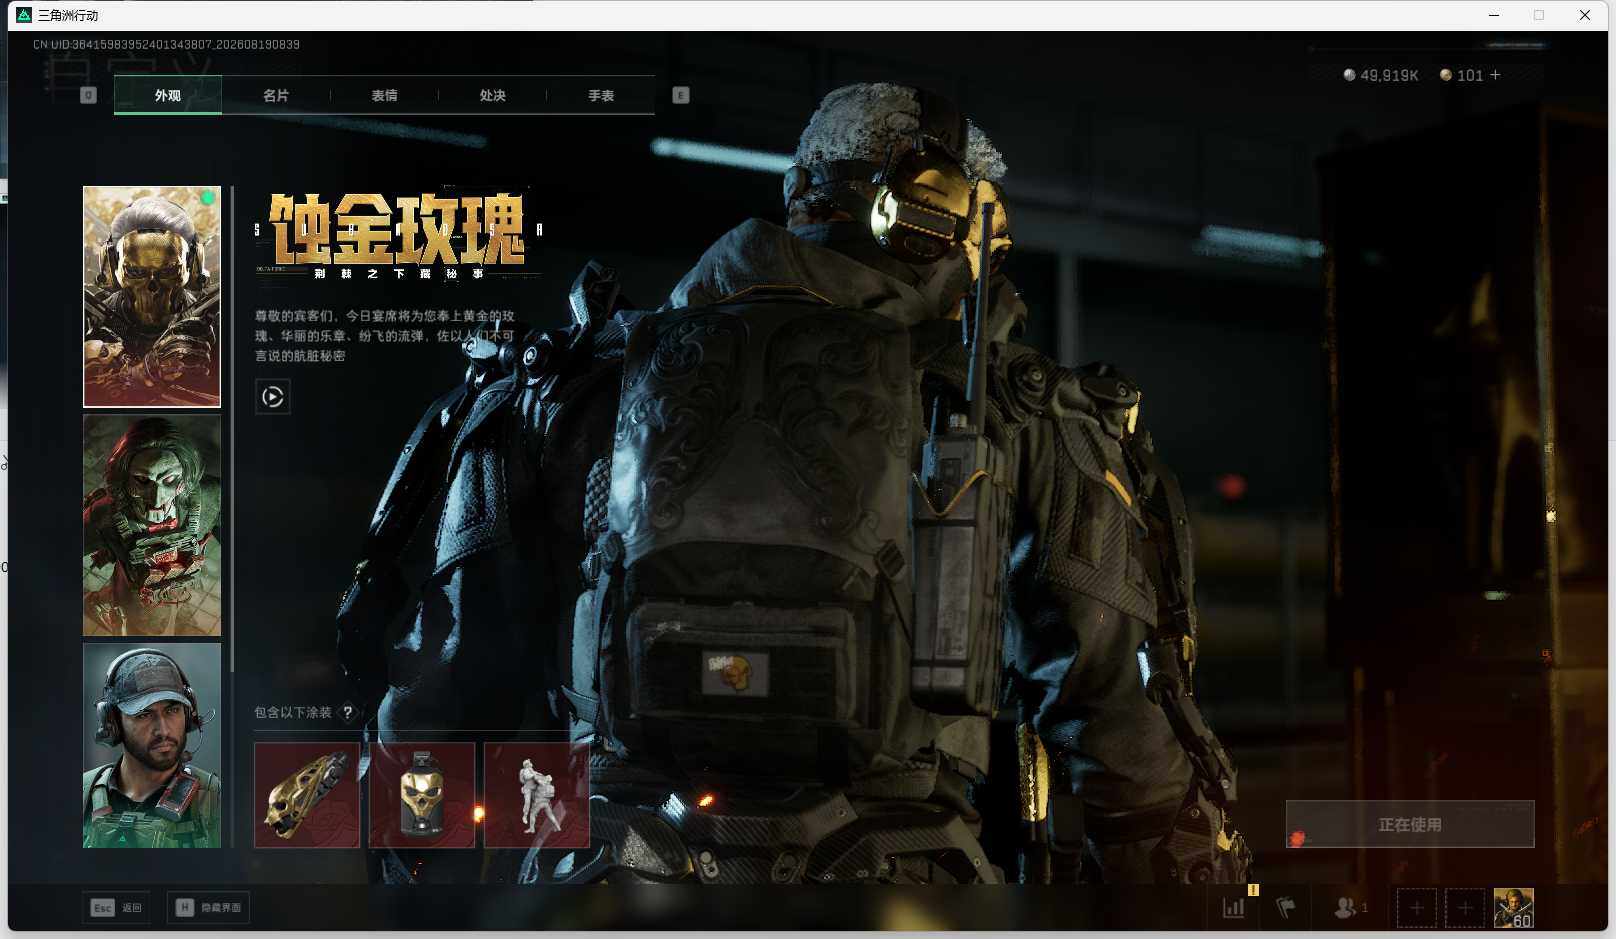Click the CN UID text at top
The width and height of the screenshot is (1616, 939).
[166, 44]
